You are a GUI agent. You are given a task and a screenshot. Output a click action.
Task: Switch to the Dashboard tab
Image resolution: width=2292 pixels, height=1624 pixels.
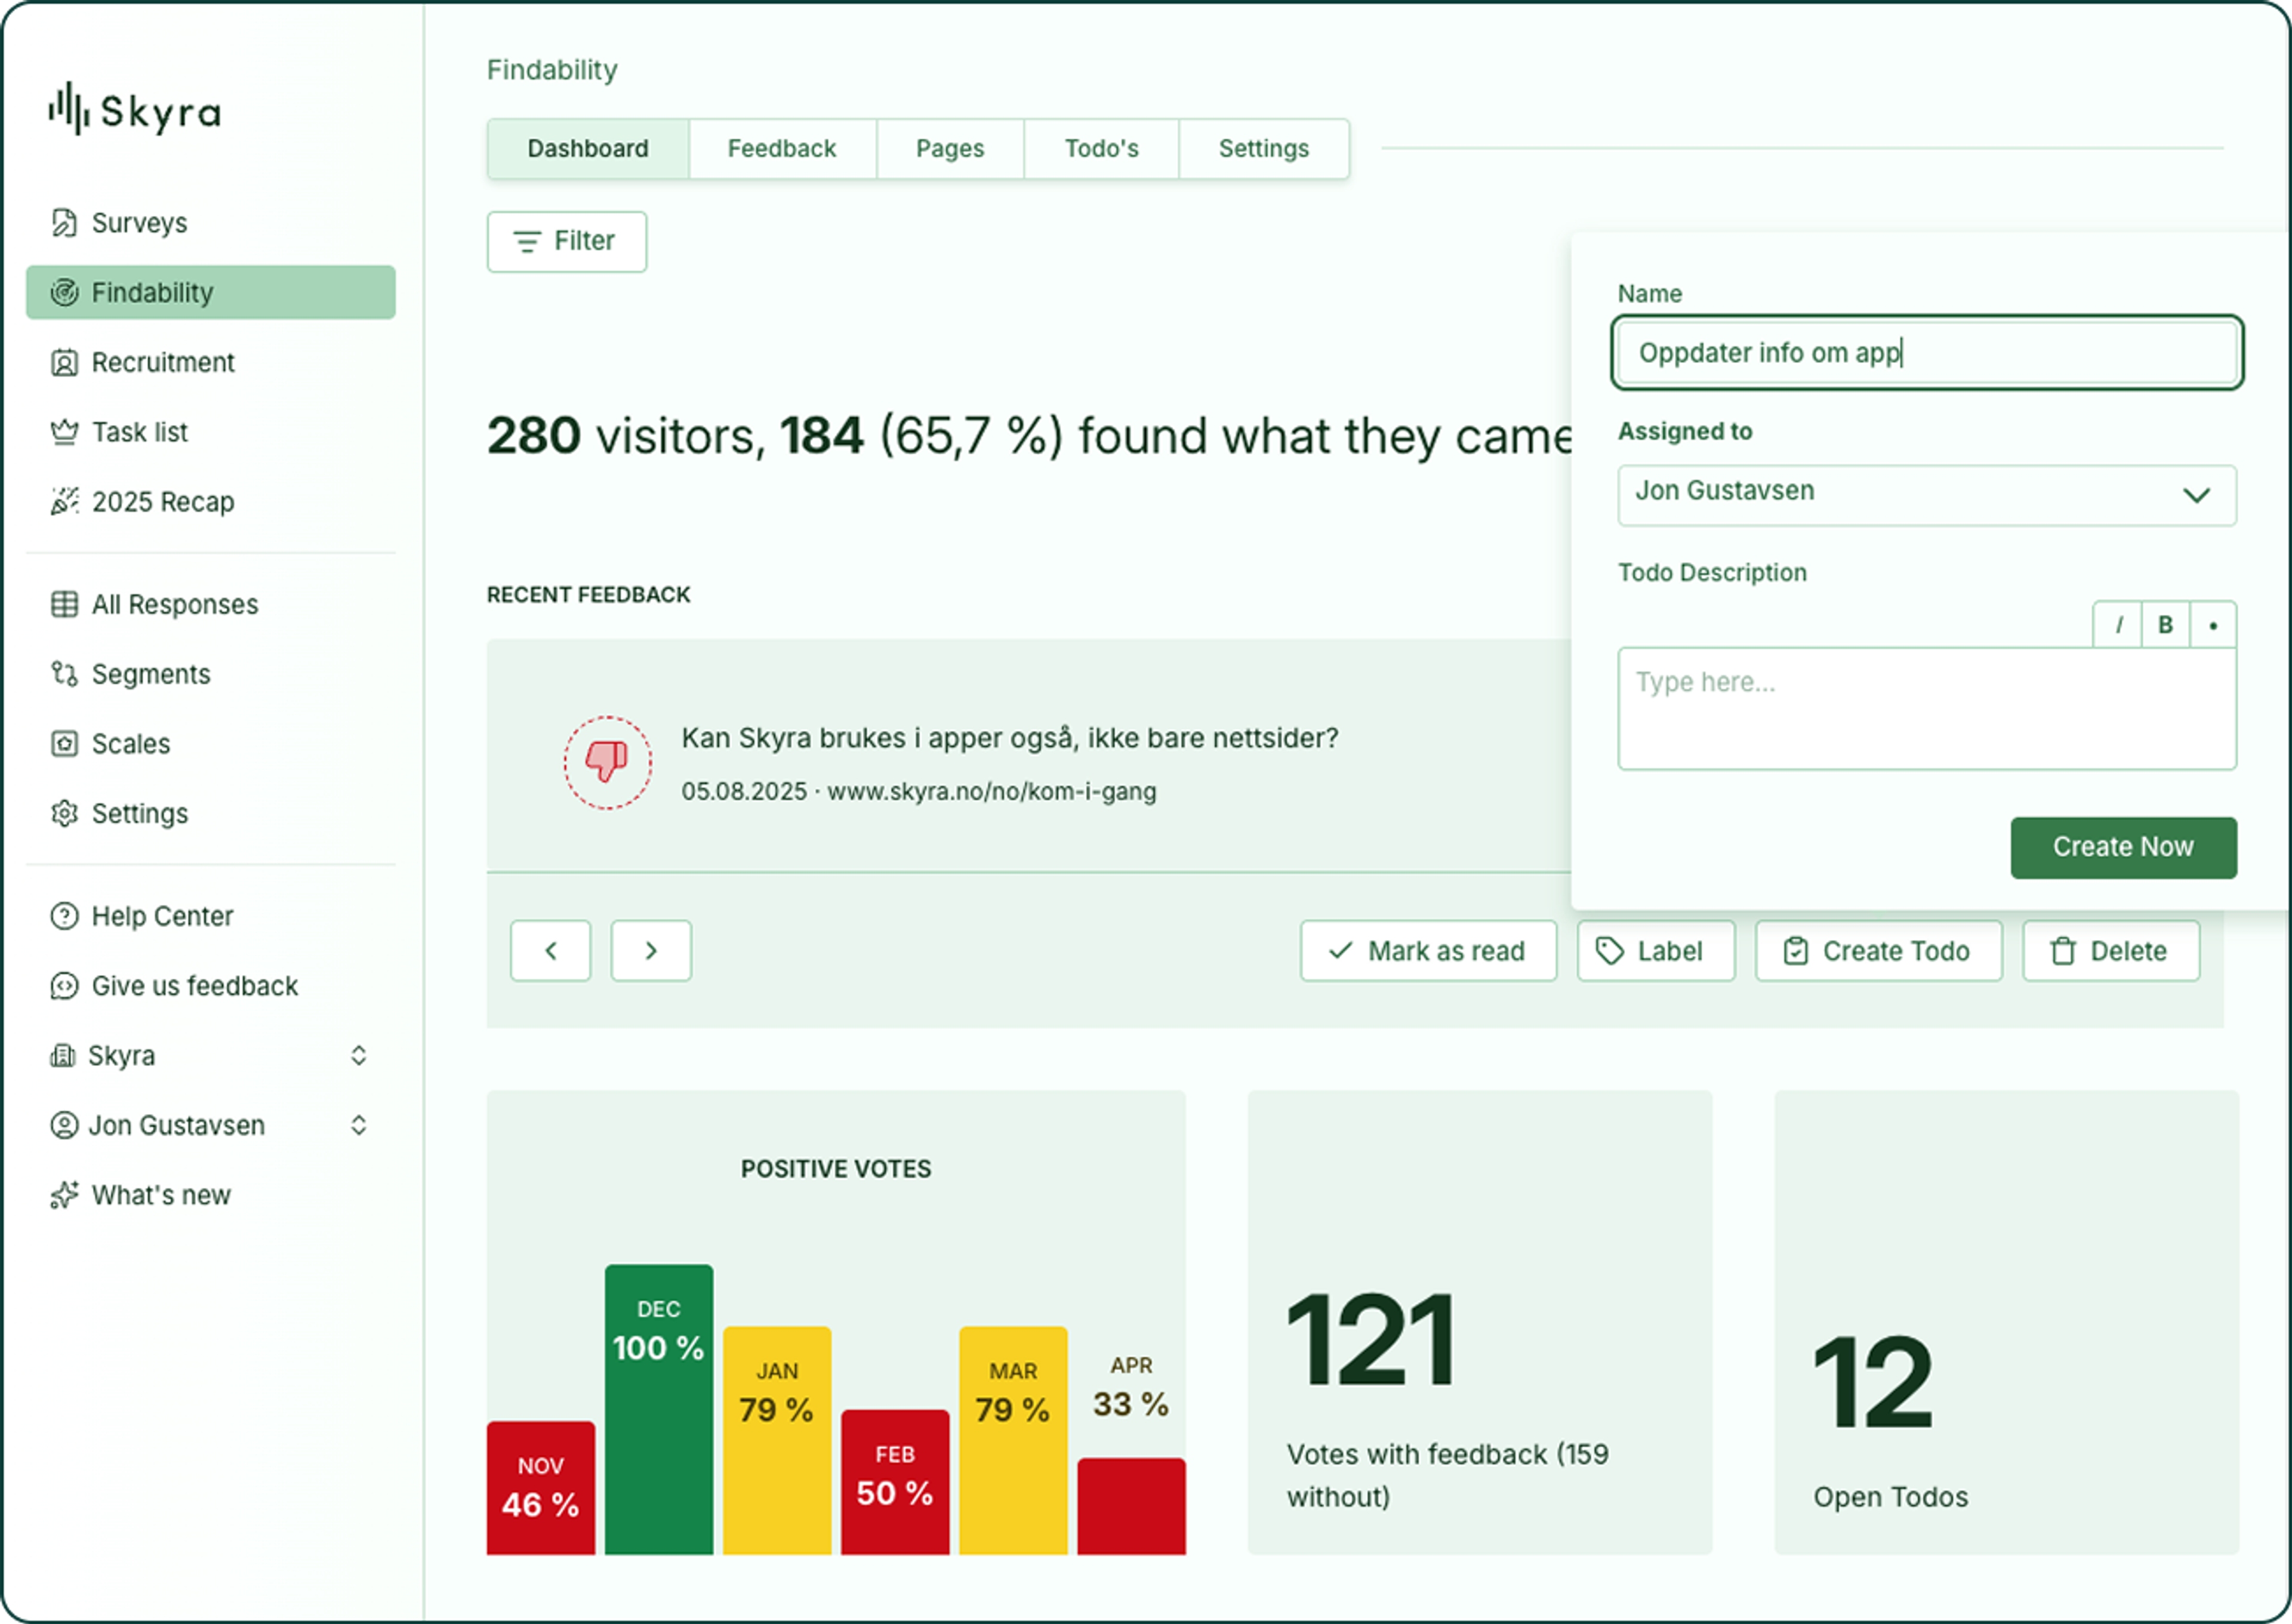(x=588, y=149)
